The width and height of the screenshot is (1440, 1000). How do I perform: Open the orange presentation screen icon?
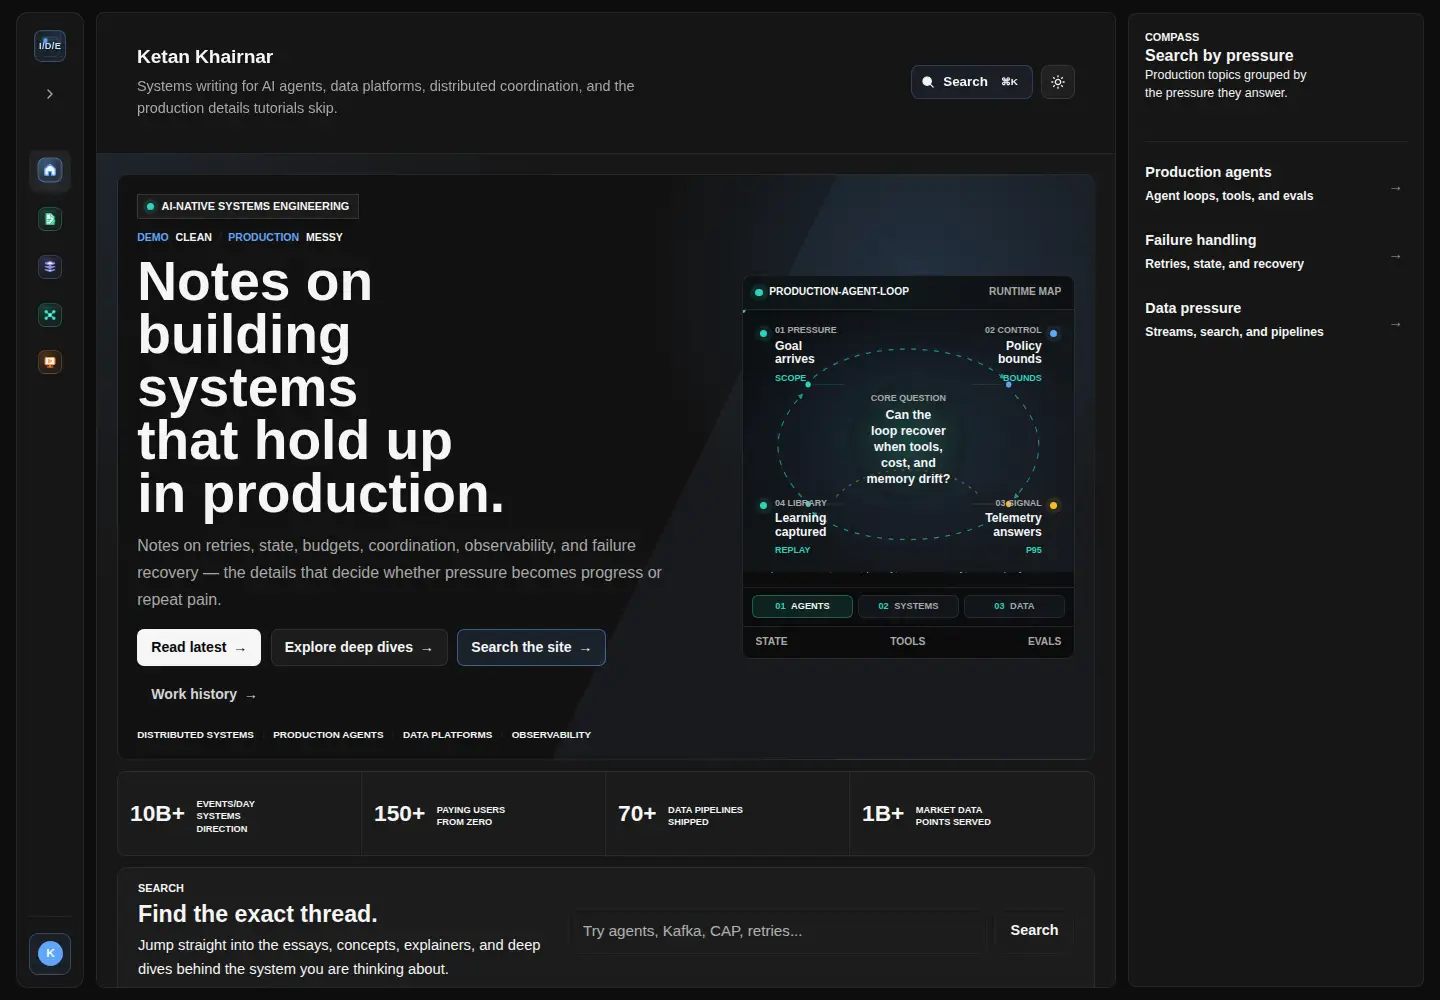pyautogui.click(x=50, y=362)
